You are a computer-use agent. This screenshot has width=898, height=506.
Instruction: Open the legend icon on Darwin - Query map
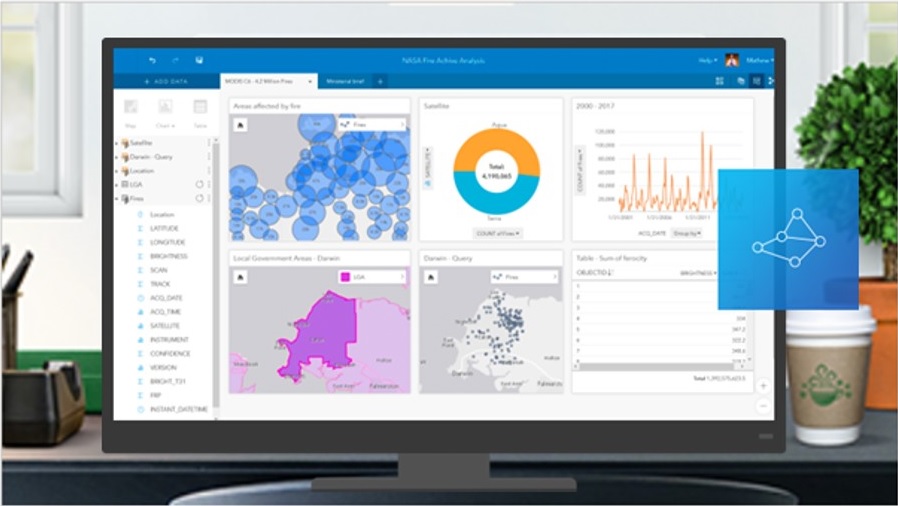point(431,277)
